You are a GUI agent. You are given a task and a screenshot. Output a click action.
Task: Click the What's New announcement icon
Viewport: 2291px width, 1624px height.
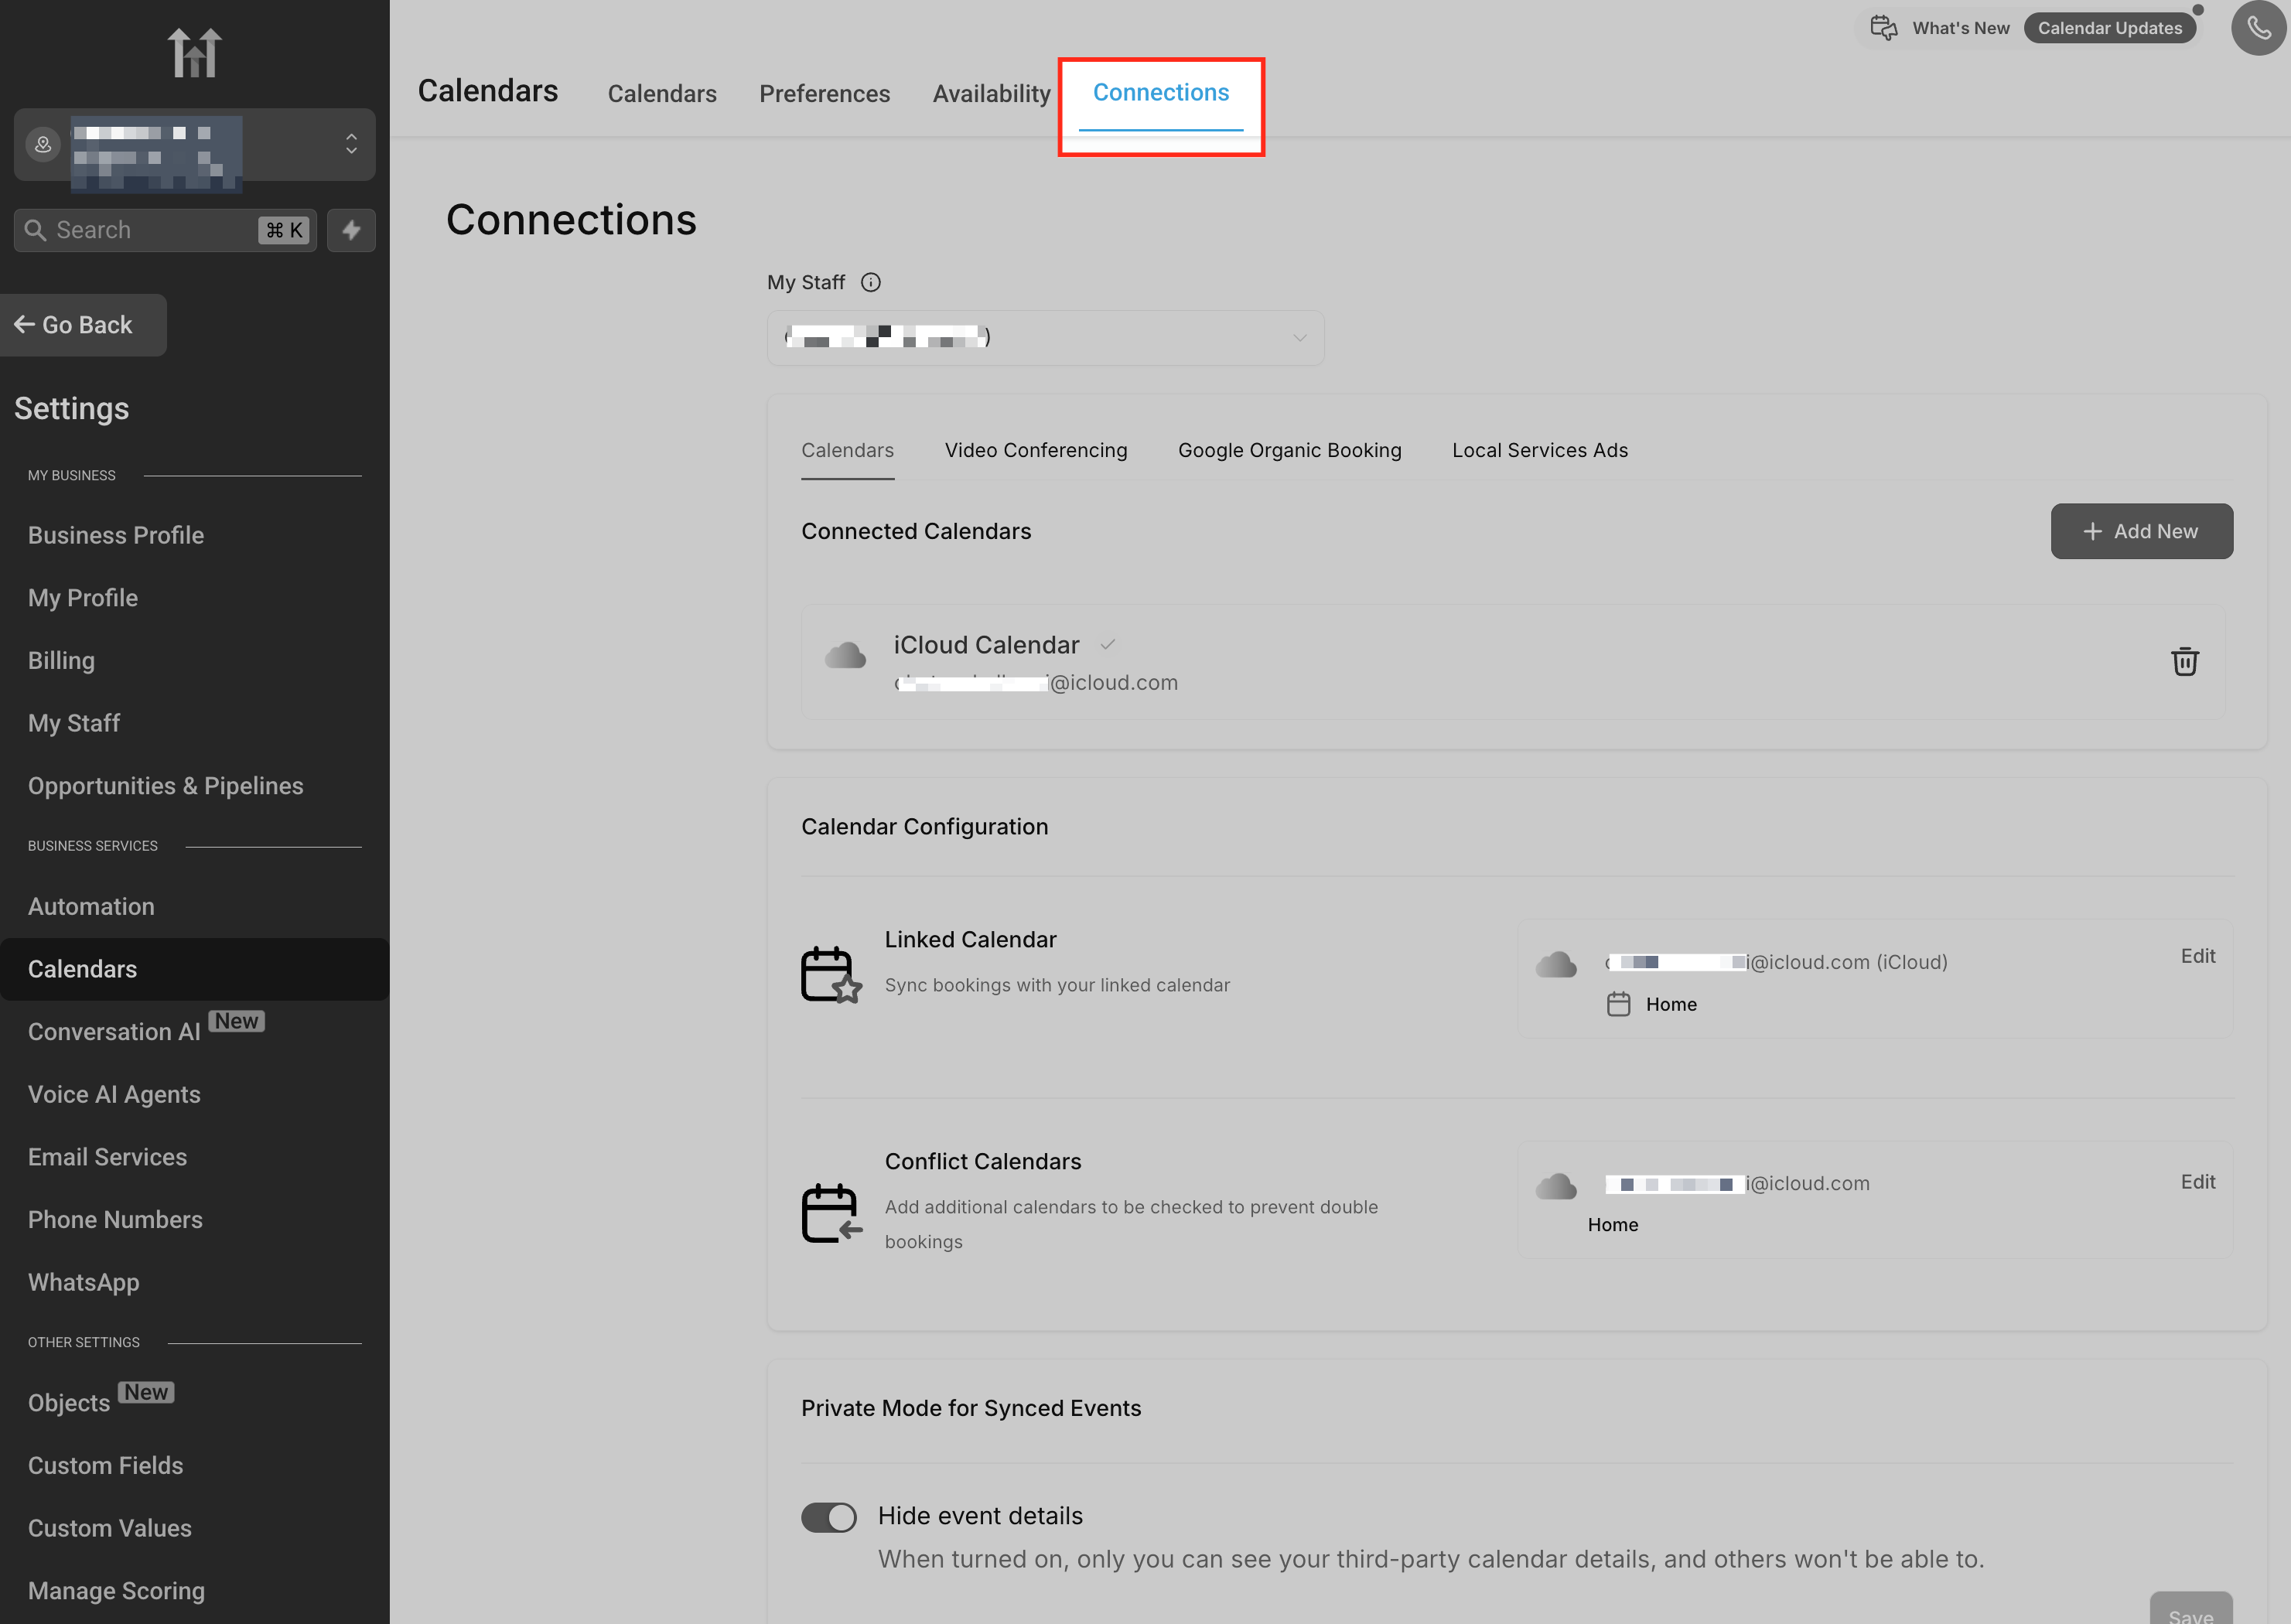[1883, 28]
